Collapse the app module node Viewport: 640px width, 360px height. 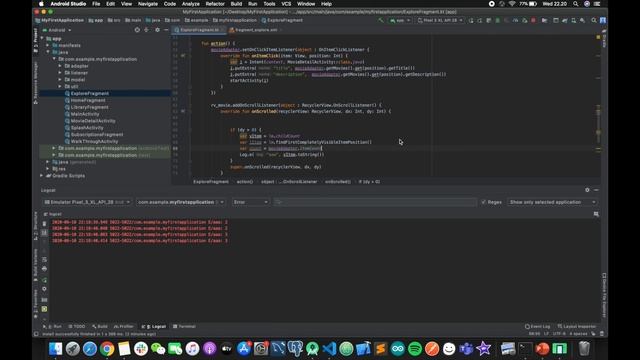coord(42,38)
